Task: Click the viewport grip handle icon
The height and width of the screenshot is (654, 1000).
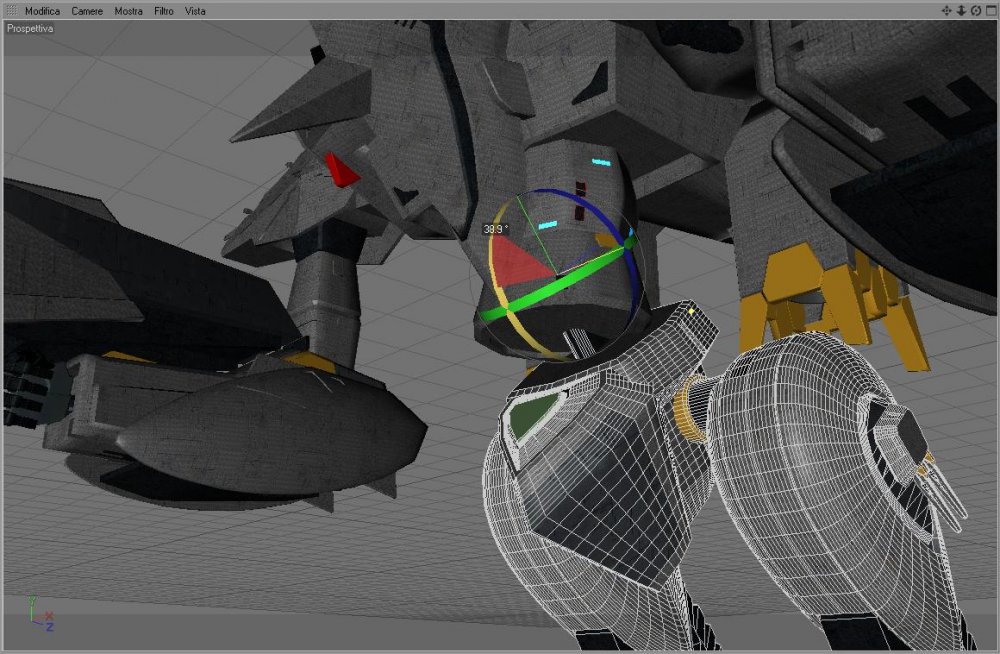Action: click(x=11, y=10)
